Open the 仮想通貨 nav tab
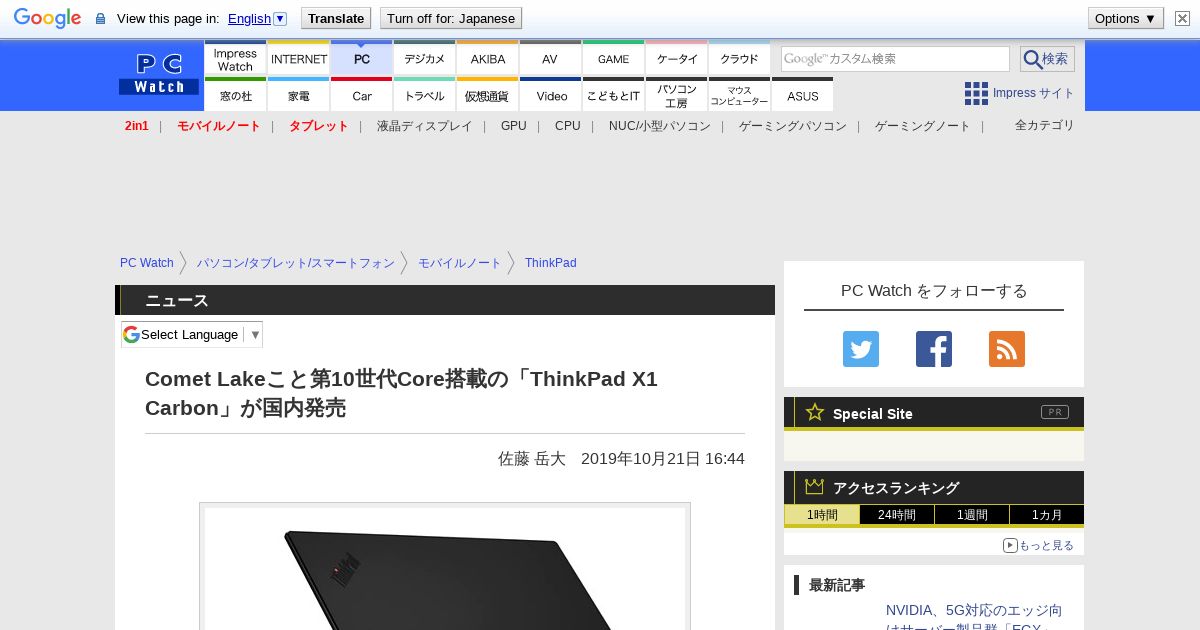 tap(488, 95)
